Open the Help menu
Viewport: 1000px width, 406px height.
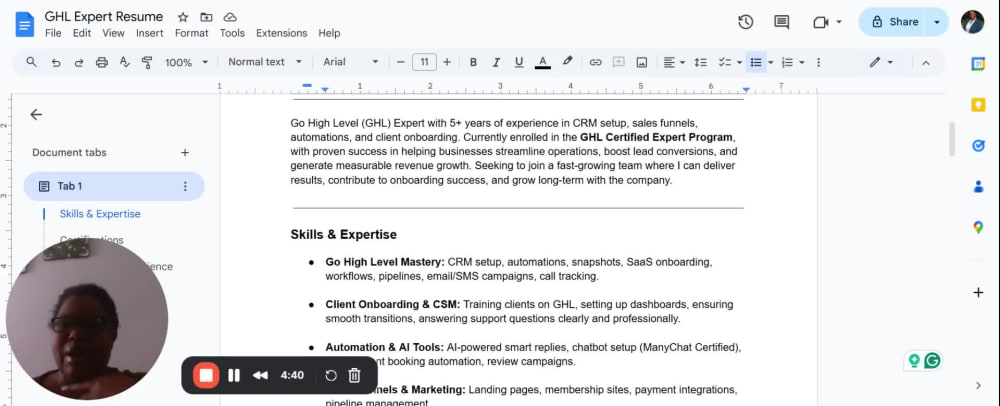click(329, 33)
